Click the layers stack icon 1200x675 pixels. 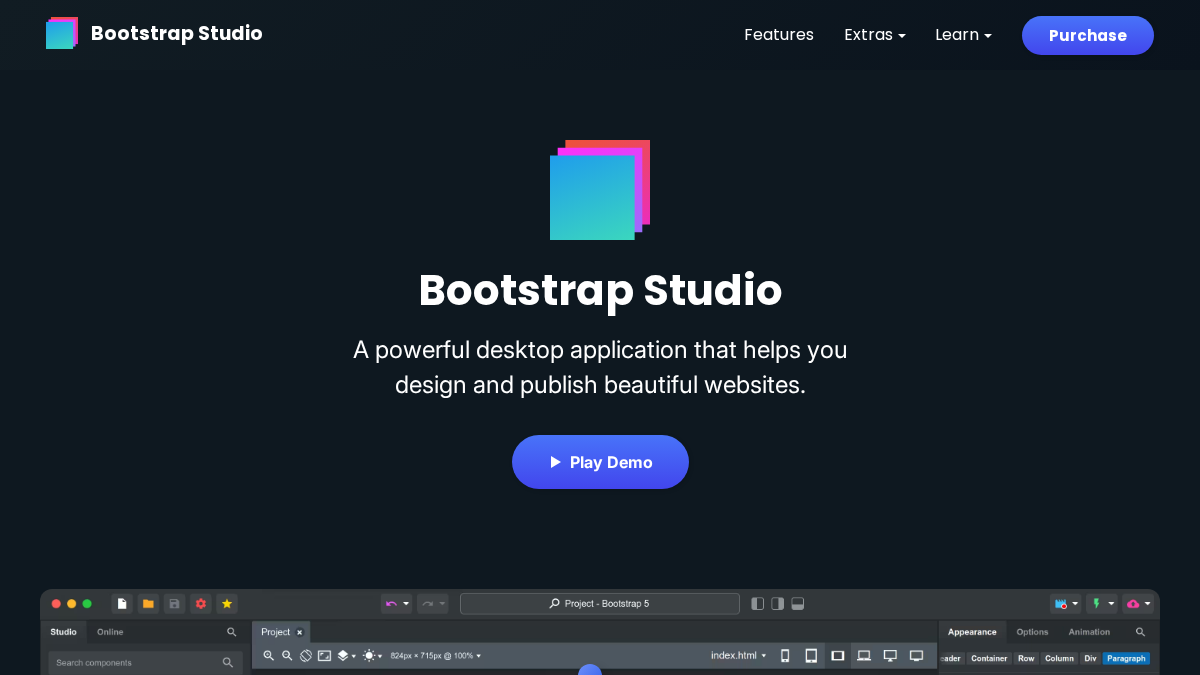343,656
